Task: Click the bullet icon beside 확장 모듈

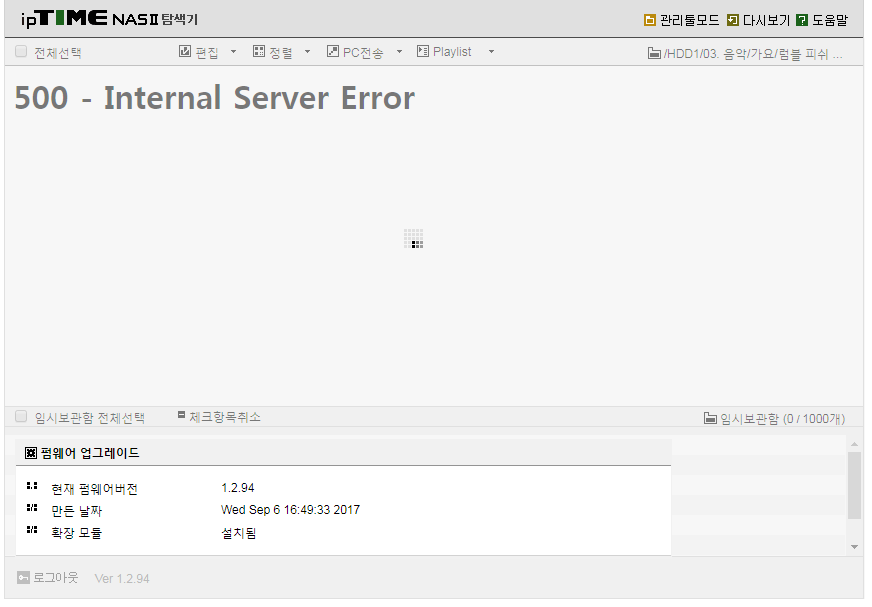Action: (x=32, y=529)
